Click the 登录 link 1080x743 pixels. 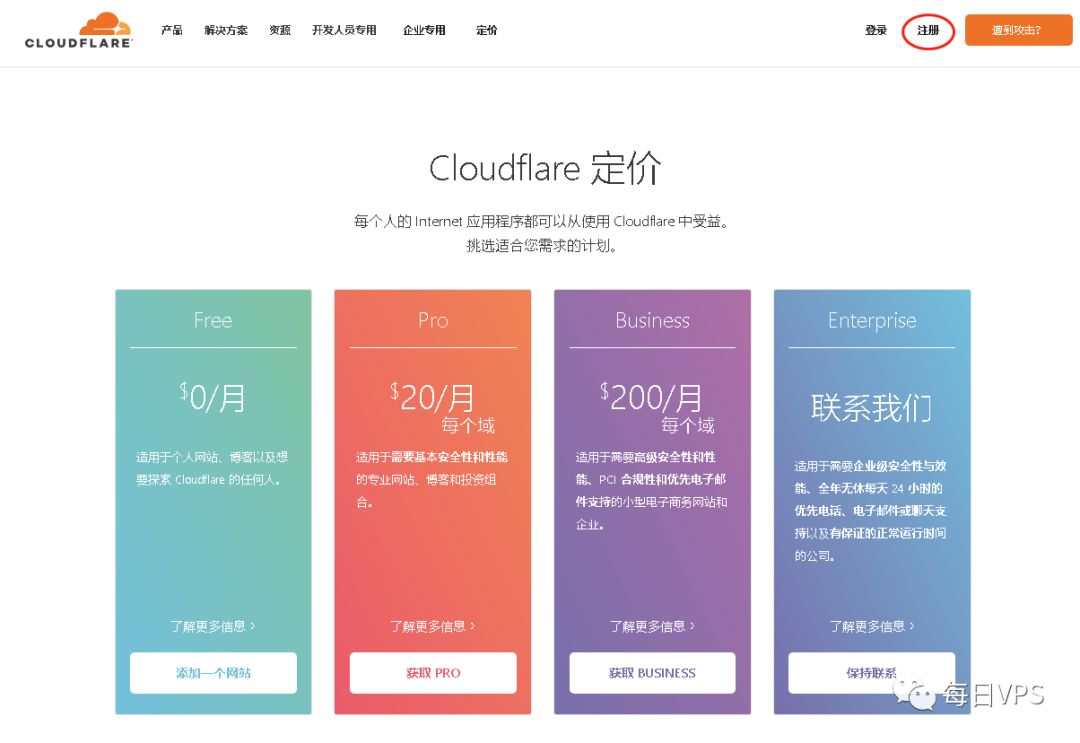coord(876,31)
